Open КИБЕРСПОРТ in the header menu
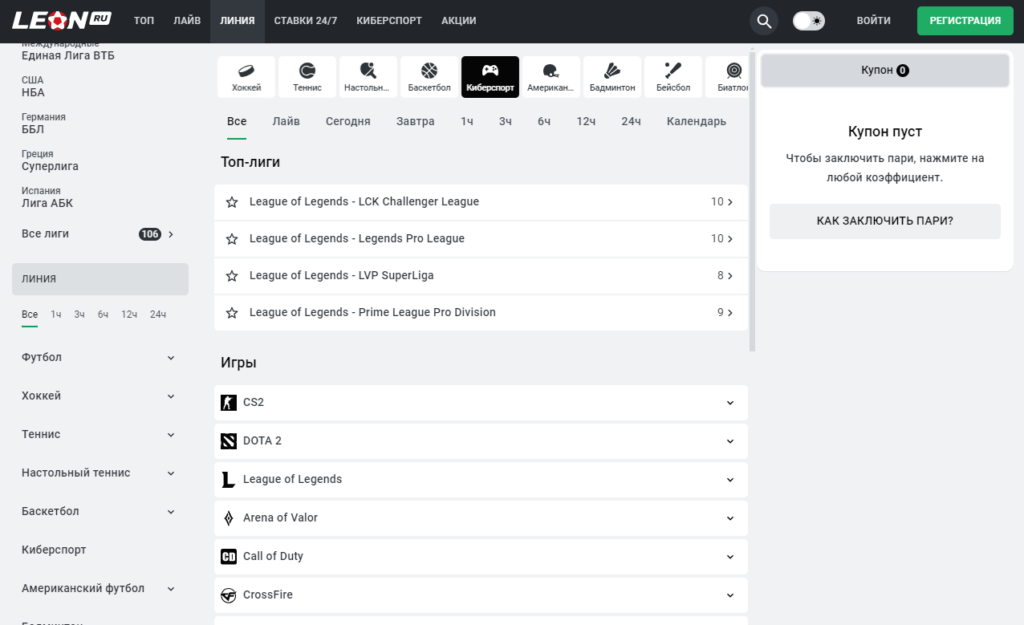This screenshot has width=1024, height=625. click(389, 21)
